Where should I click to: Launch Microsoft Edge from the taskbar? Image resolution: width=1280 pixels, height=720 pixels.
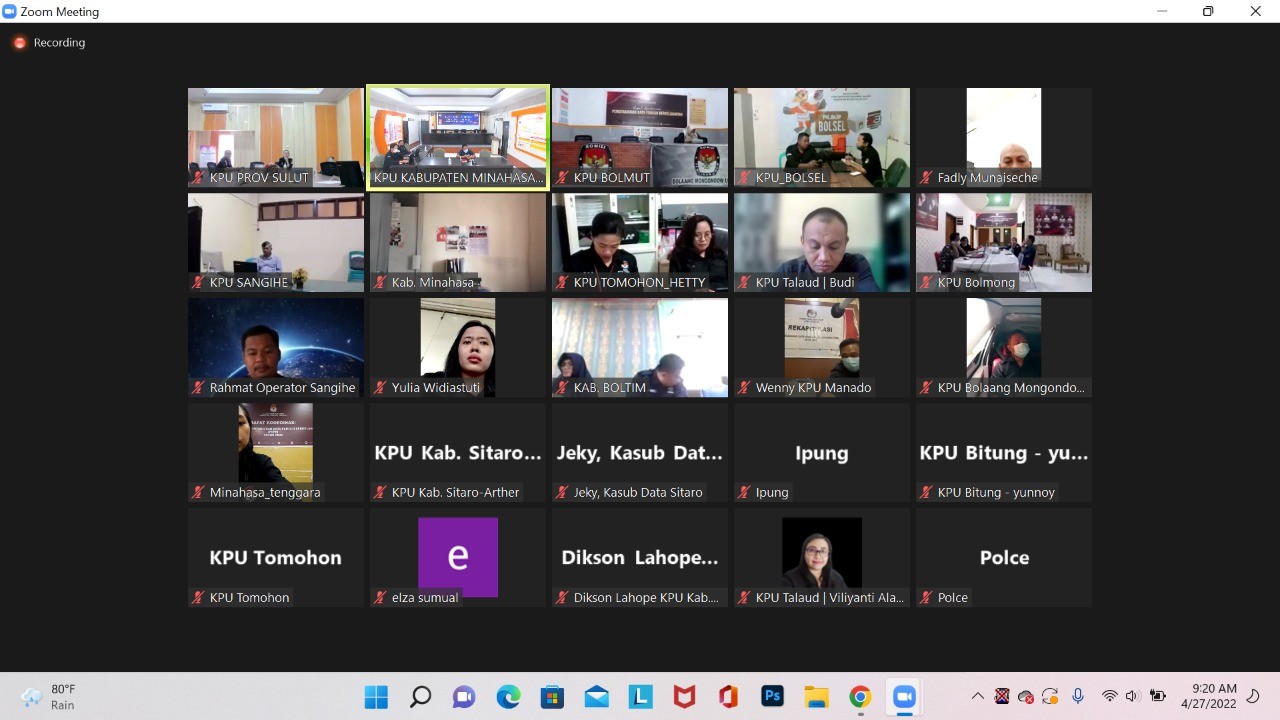tap(508, 696)
